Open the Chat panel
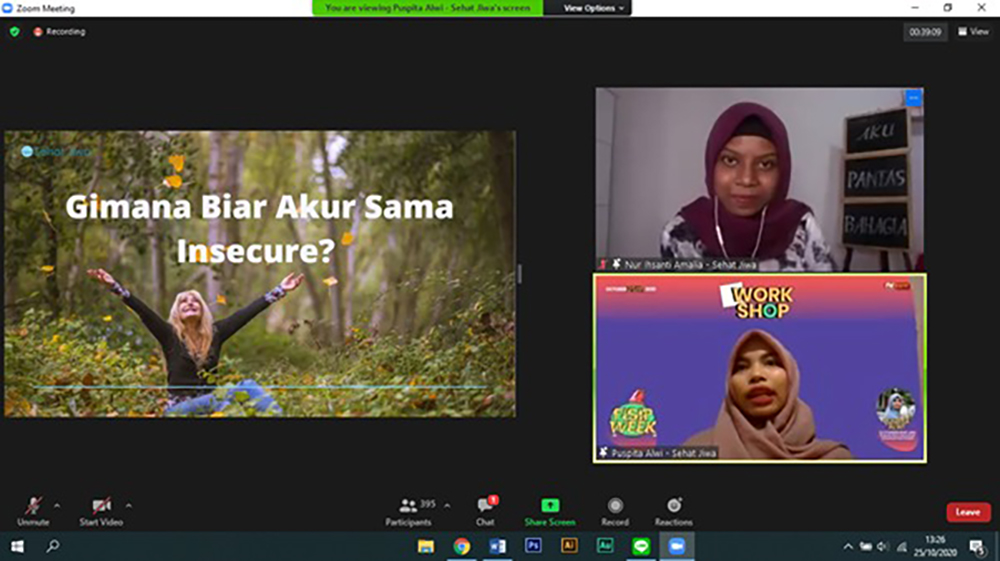The image size is (1000, 561). pos(485,510)
